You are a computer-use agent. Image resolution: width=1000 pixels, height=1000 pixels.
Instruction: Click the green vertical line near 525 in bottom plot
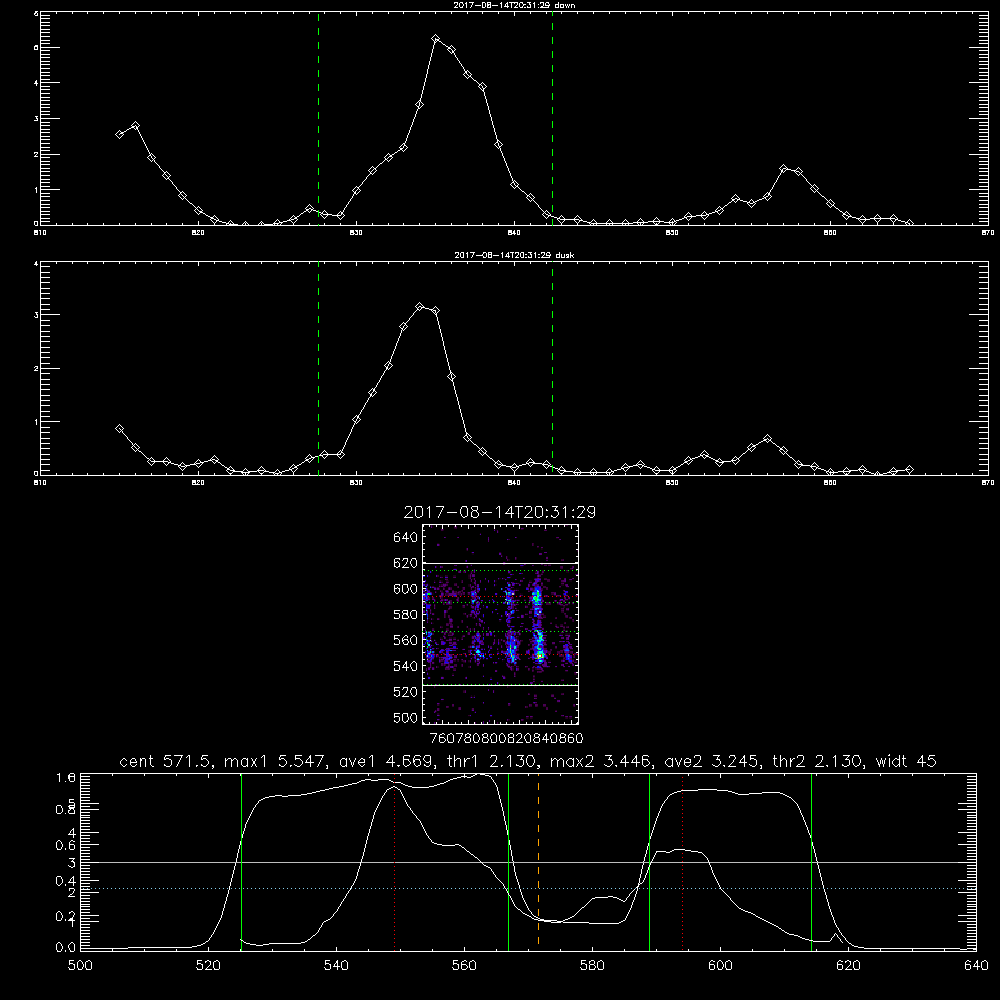pos(241,861)
